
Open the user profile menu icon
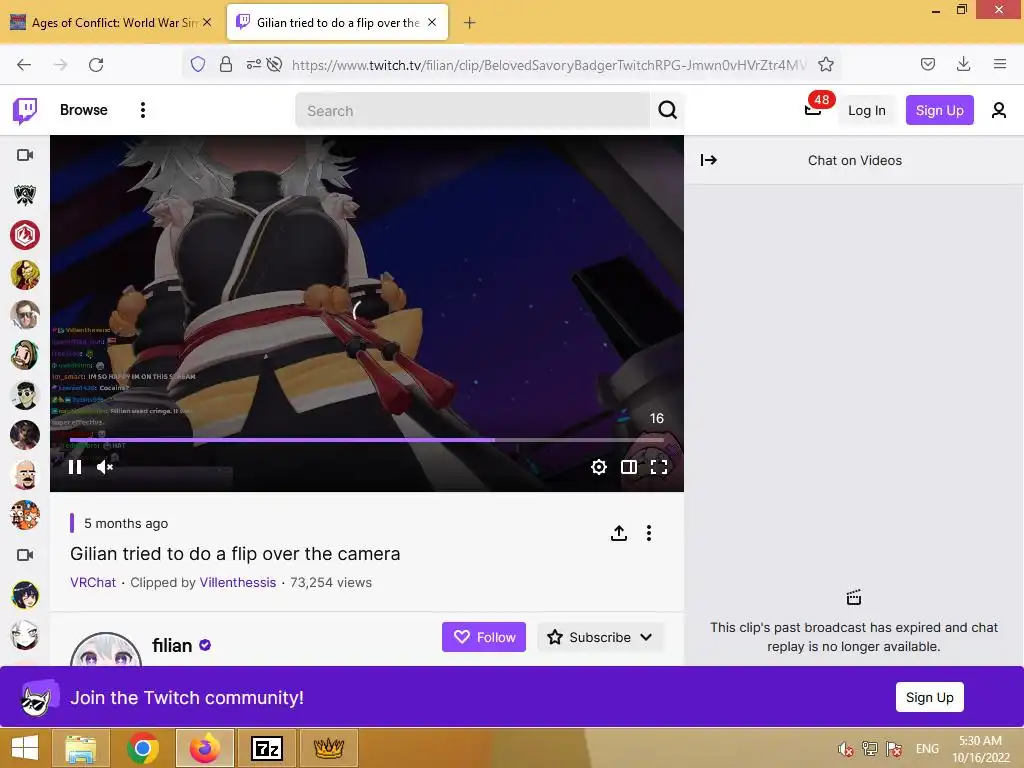999,110
